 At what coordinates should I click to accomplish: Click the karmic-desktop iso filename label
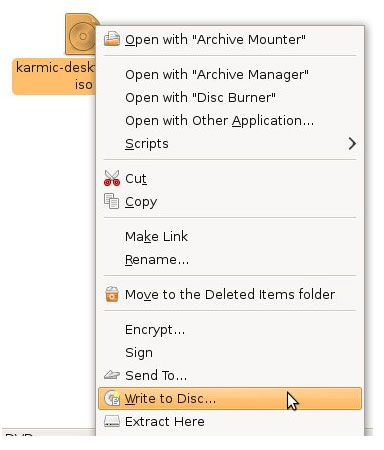[54, 76]
